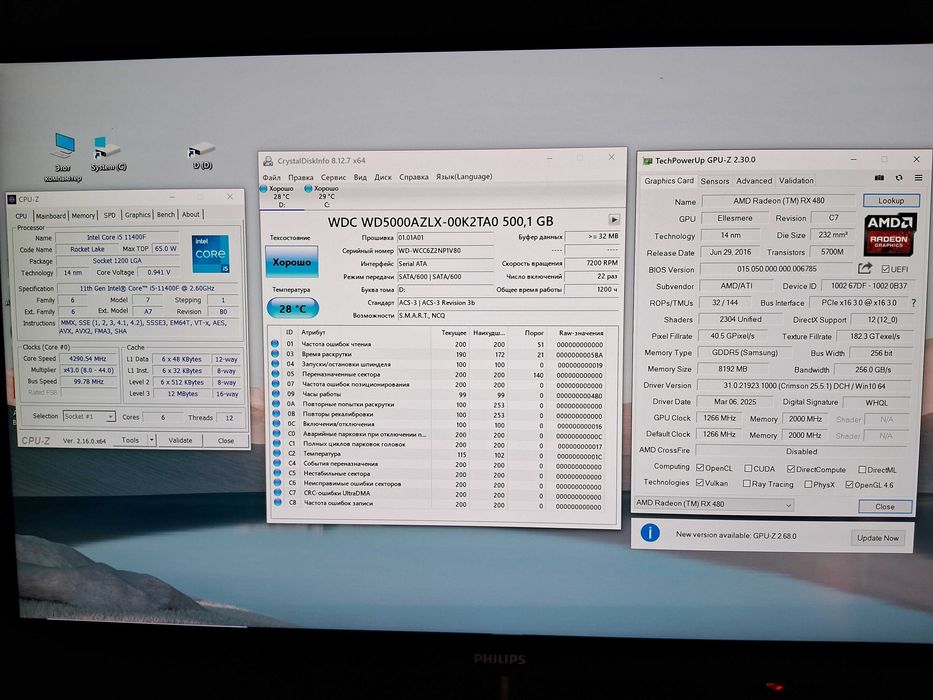Switch to the Sensors tab in GPU-Z

pyautogui.click(x=715, y=181)
